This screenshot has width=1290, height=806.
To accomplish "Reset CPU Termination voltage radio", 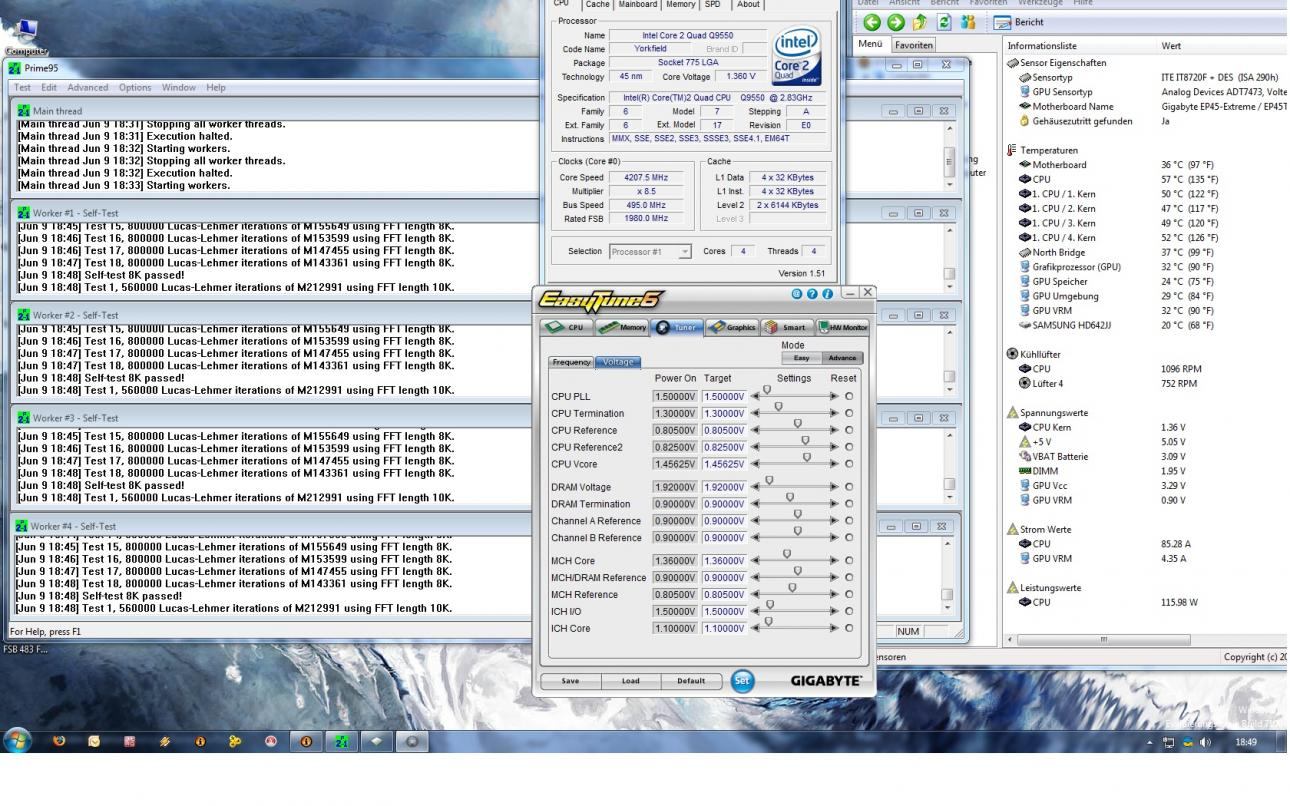I will tap(849, 413).
